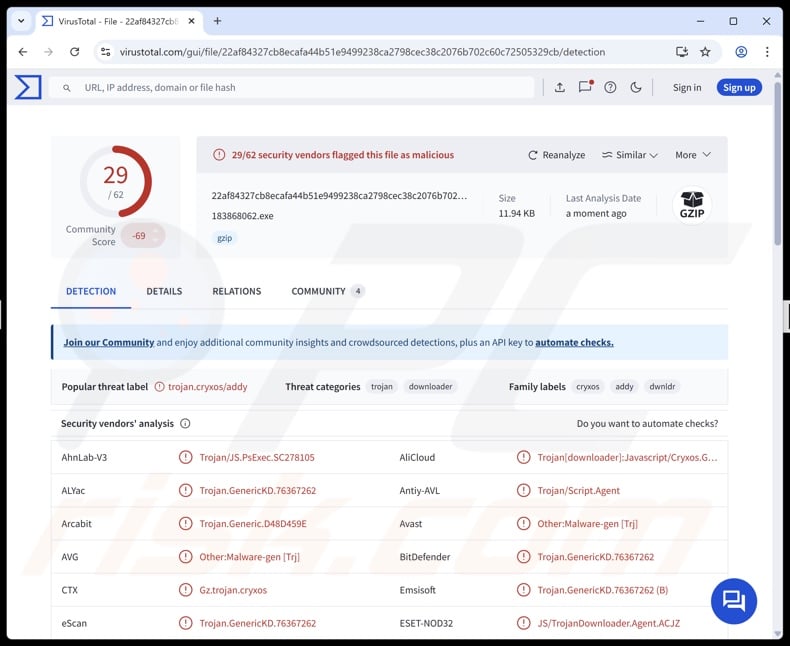Click Gz.trojan.cryxos CTX result
Image resolution: width=790 pixels, height=646 pixels.
[233, 590]
